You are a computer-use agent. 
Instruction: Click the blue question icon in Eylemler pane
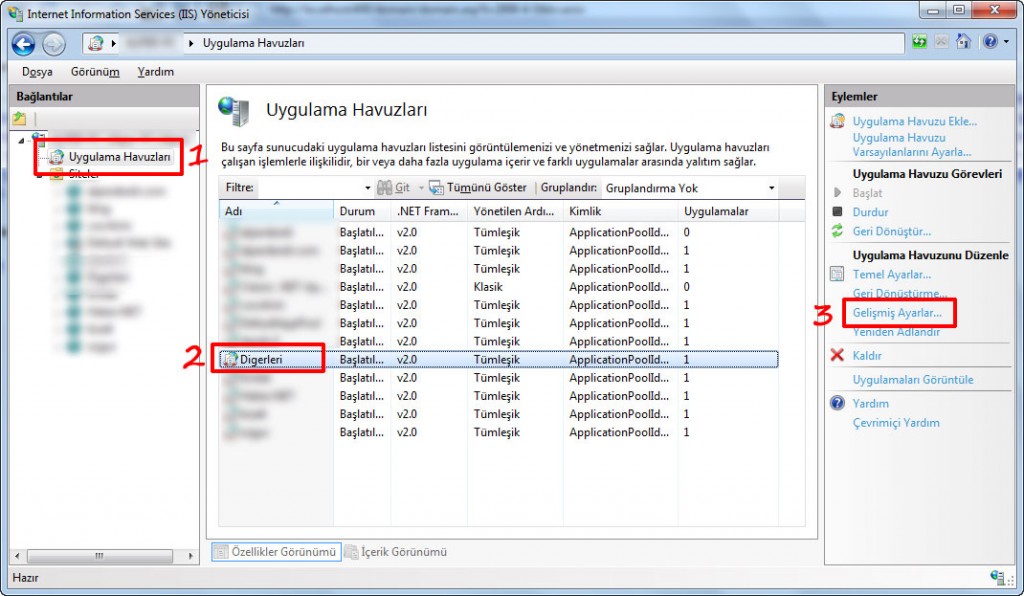tap(837, 403)
